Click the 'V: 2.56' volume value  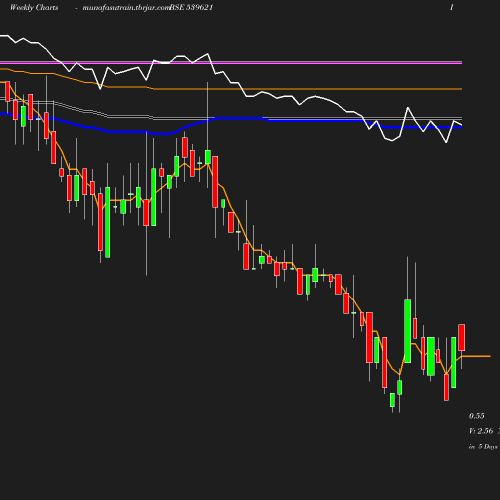click(x=481, y=431)
